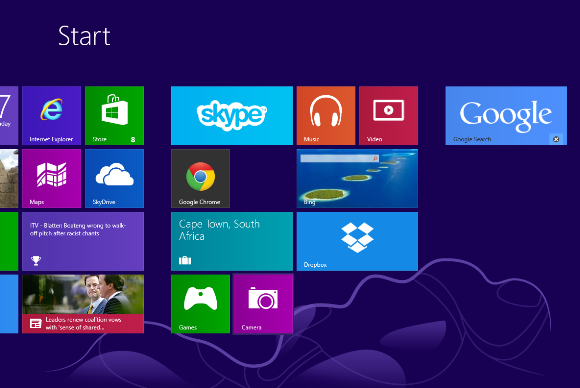This screenshot has width=580, height=388.
Task: Click the trophy icon on sports tile
Action: (36, 260)
